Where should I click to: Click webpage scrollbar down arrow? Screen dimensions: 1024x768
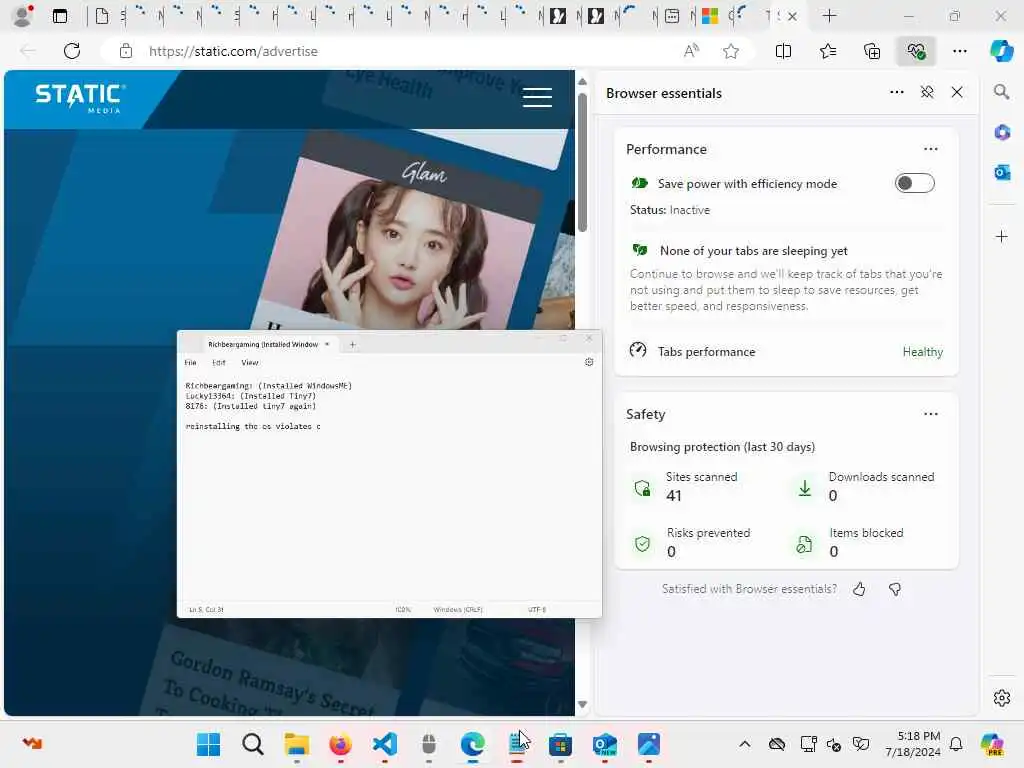(583, 705)
